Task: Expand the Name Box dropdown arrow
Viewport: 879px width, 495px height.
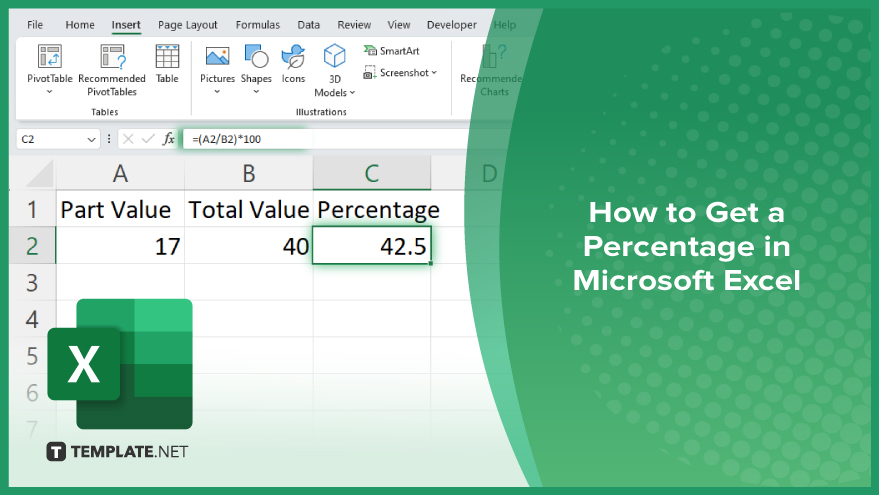Action: (91, 140)
